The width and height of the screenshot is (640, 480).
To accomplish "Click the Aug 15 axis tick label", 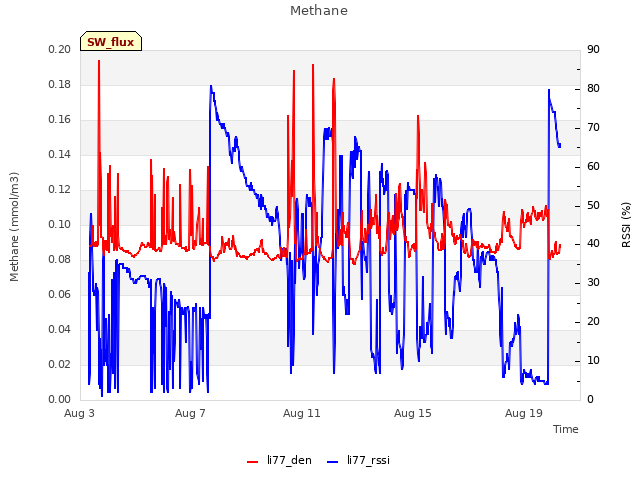I will 413,413.
